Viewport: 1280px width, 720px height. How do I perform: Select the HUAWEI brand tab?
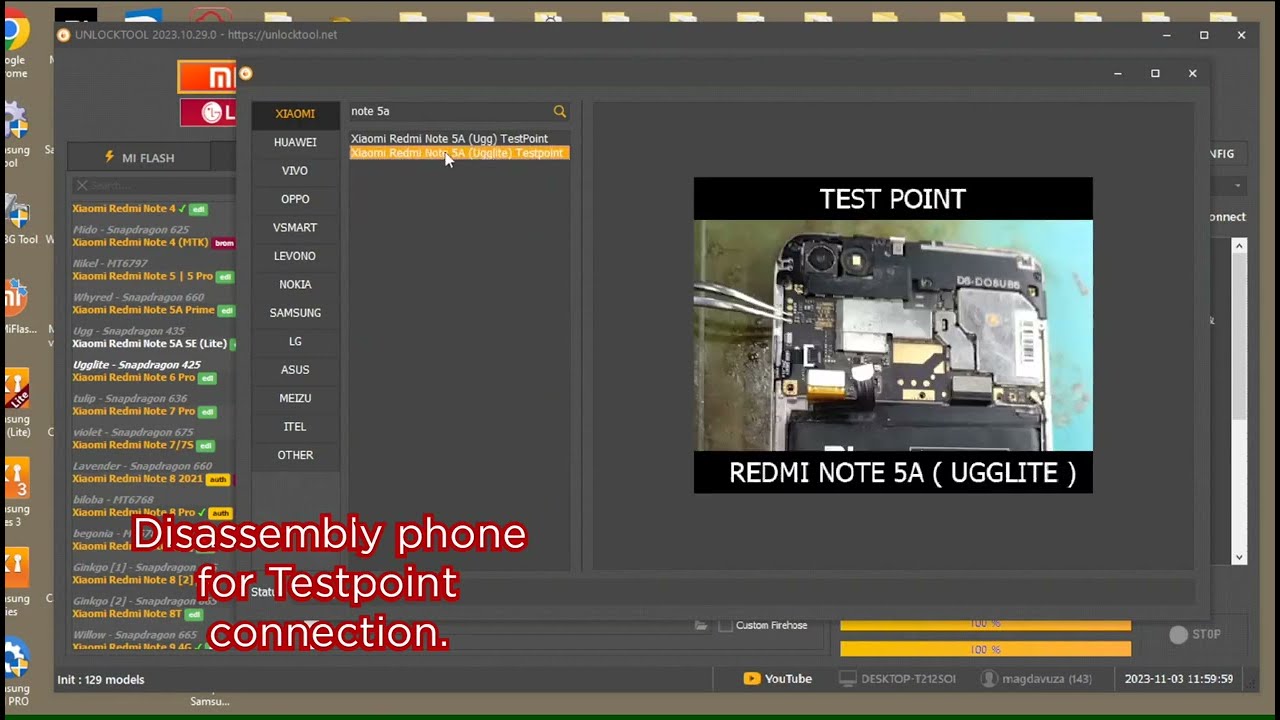tap(295, 142)
